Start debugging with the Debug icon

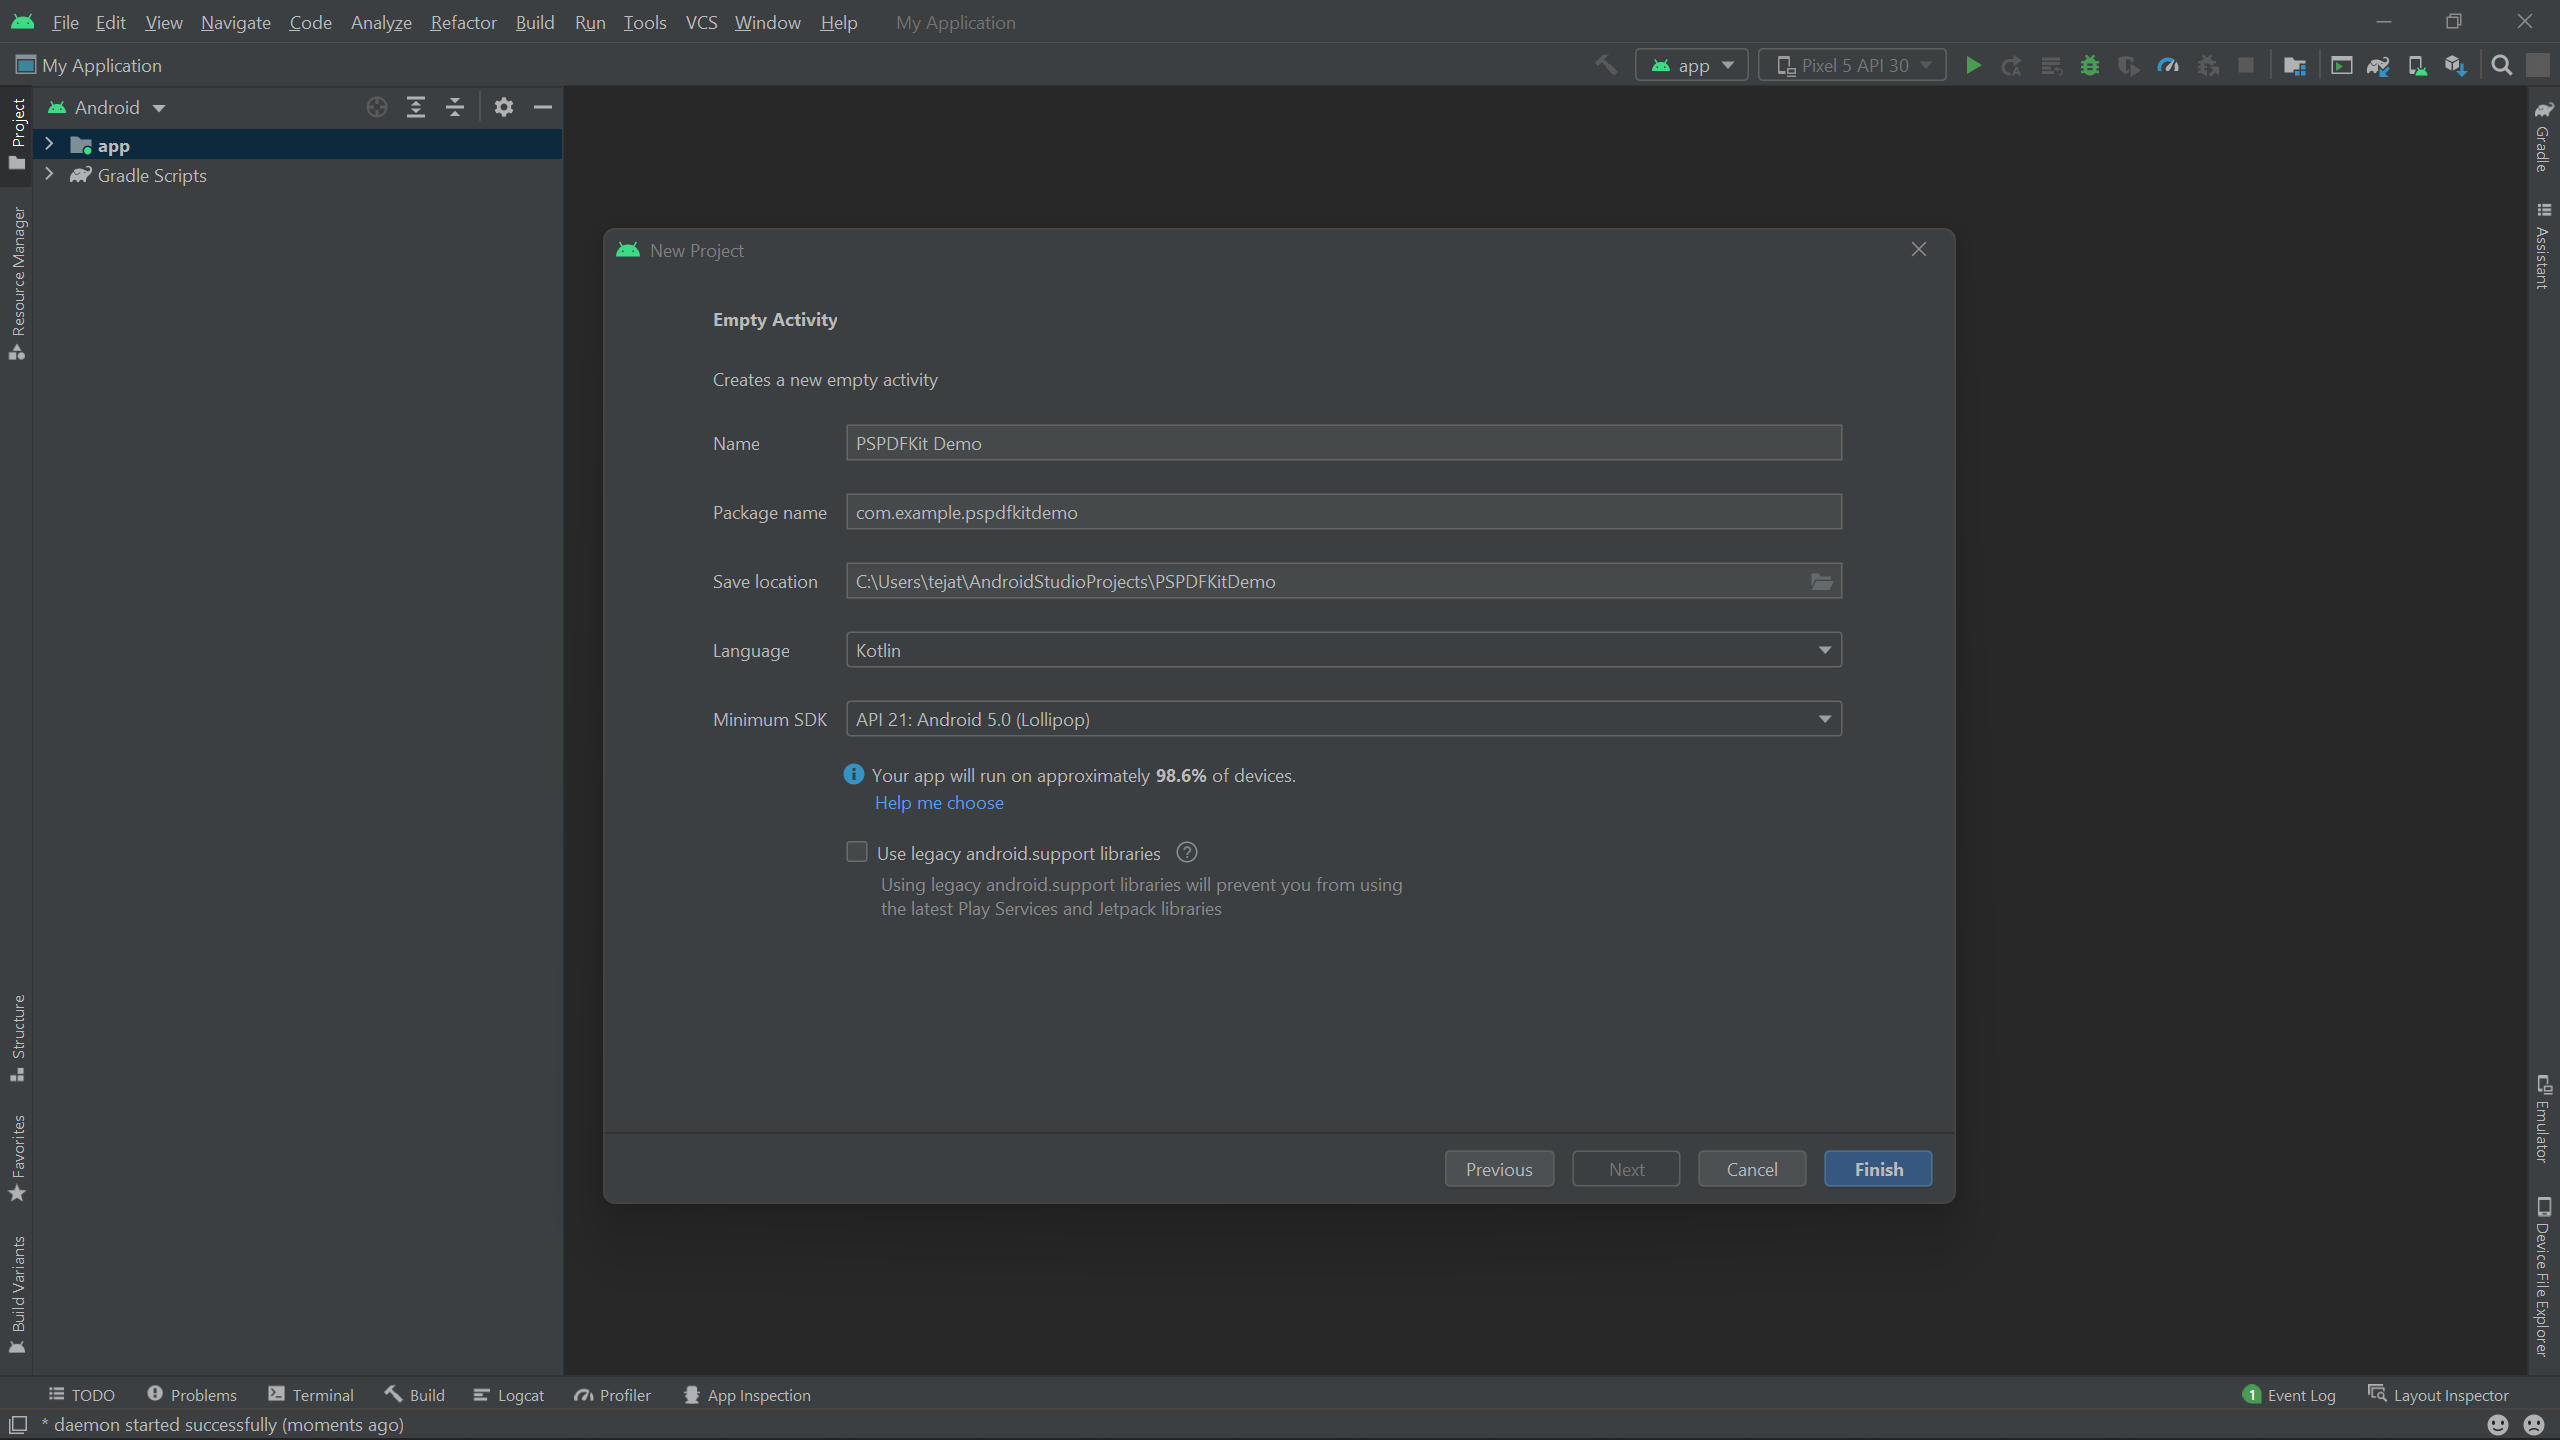2091,64
